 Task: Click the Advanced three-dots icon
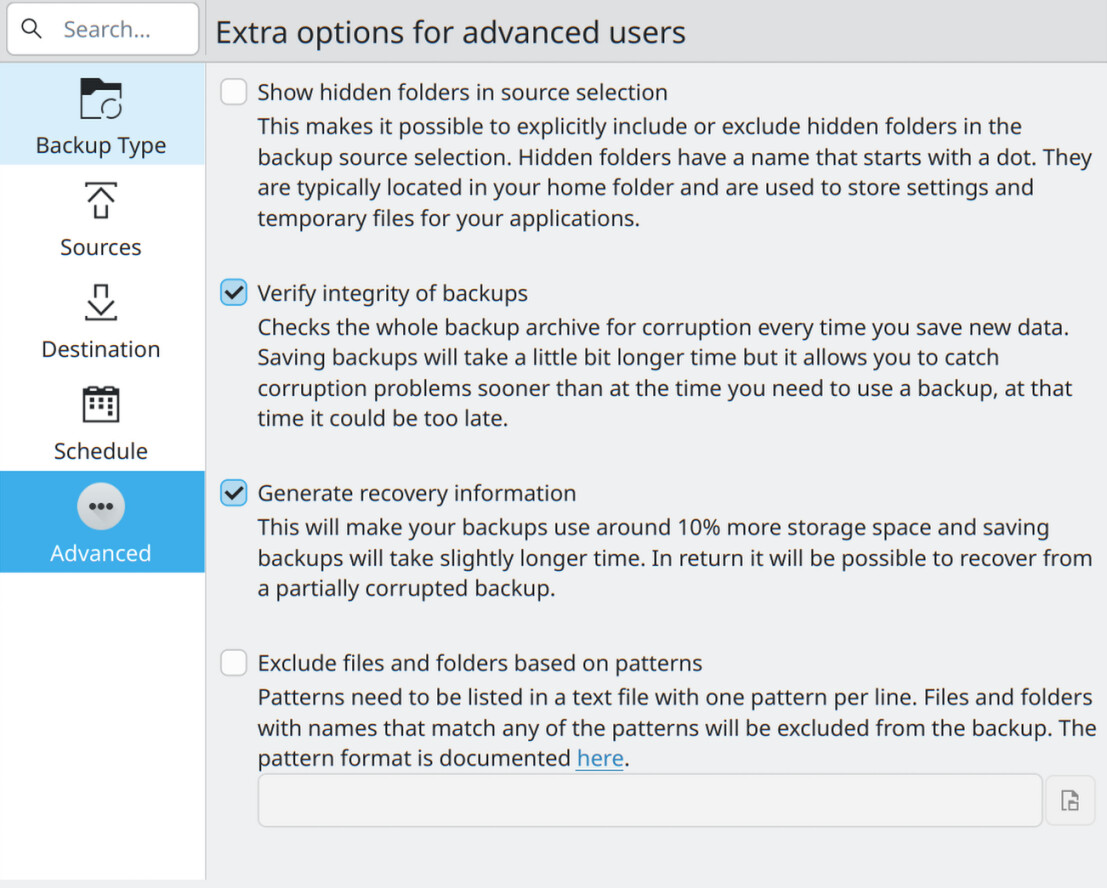tap(101, 507)
